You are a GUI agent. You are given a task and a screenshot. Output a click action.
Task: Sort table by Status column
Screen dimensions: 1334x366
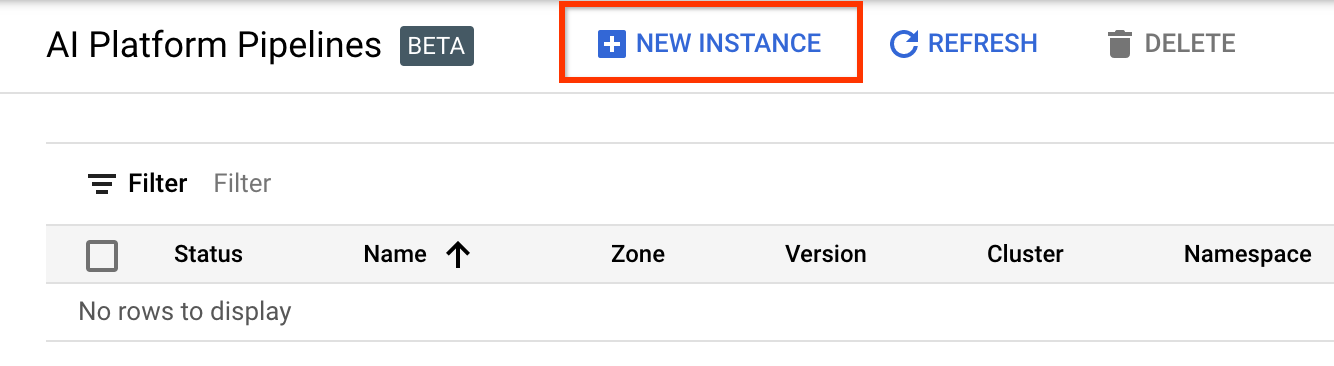(208, 255)
